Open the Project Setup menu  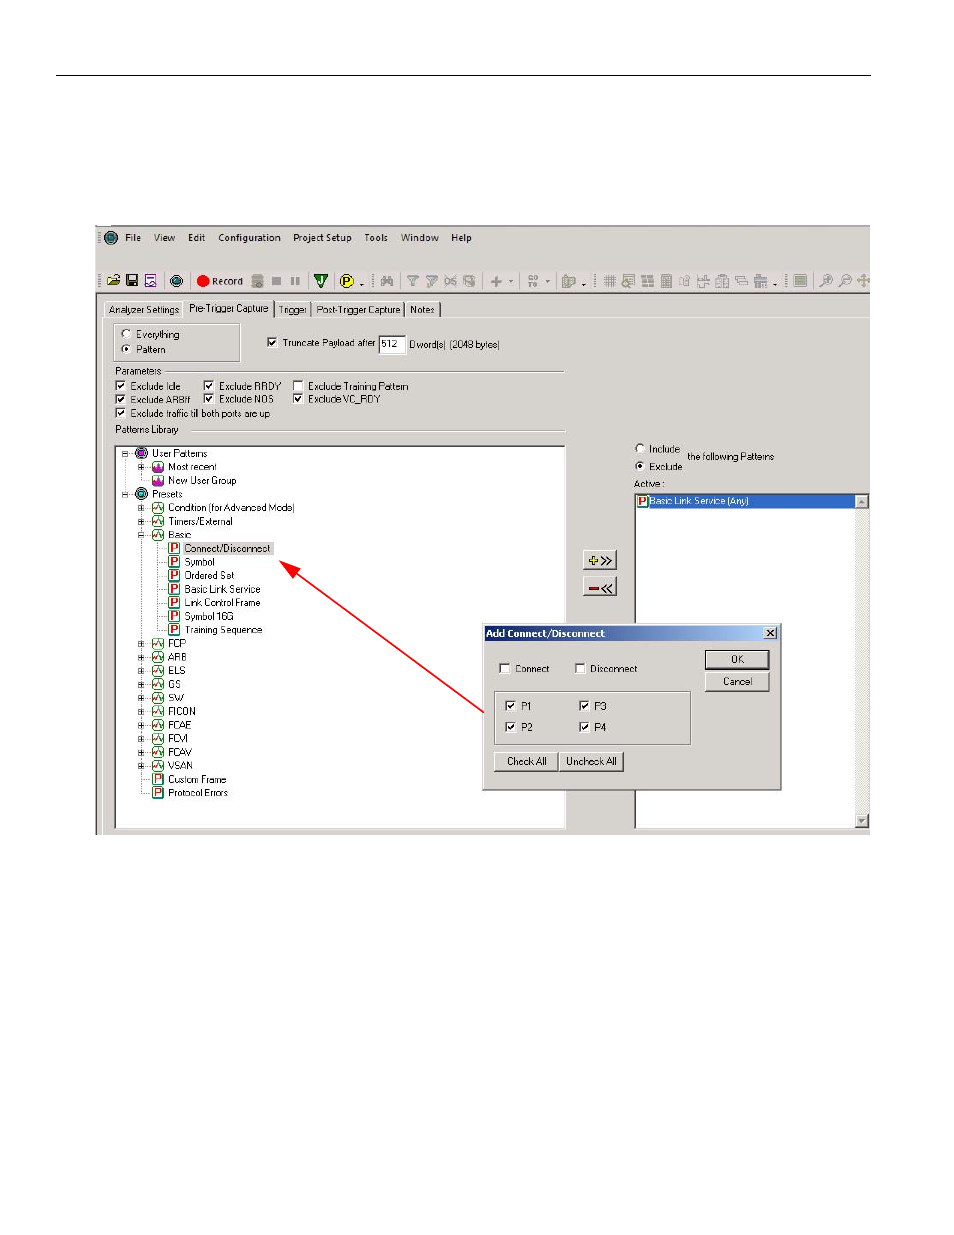pos(322,238)
